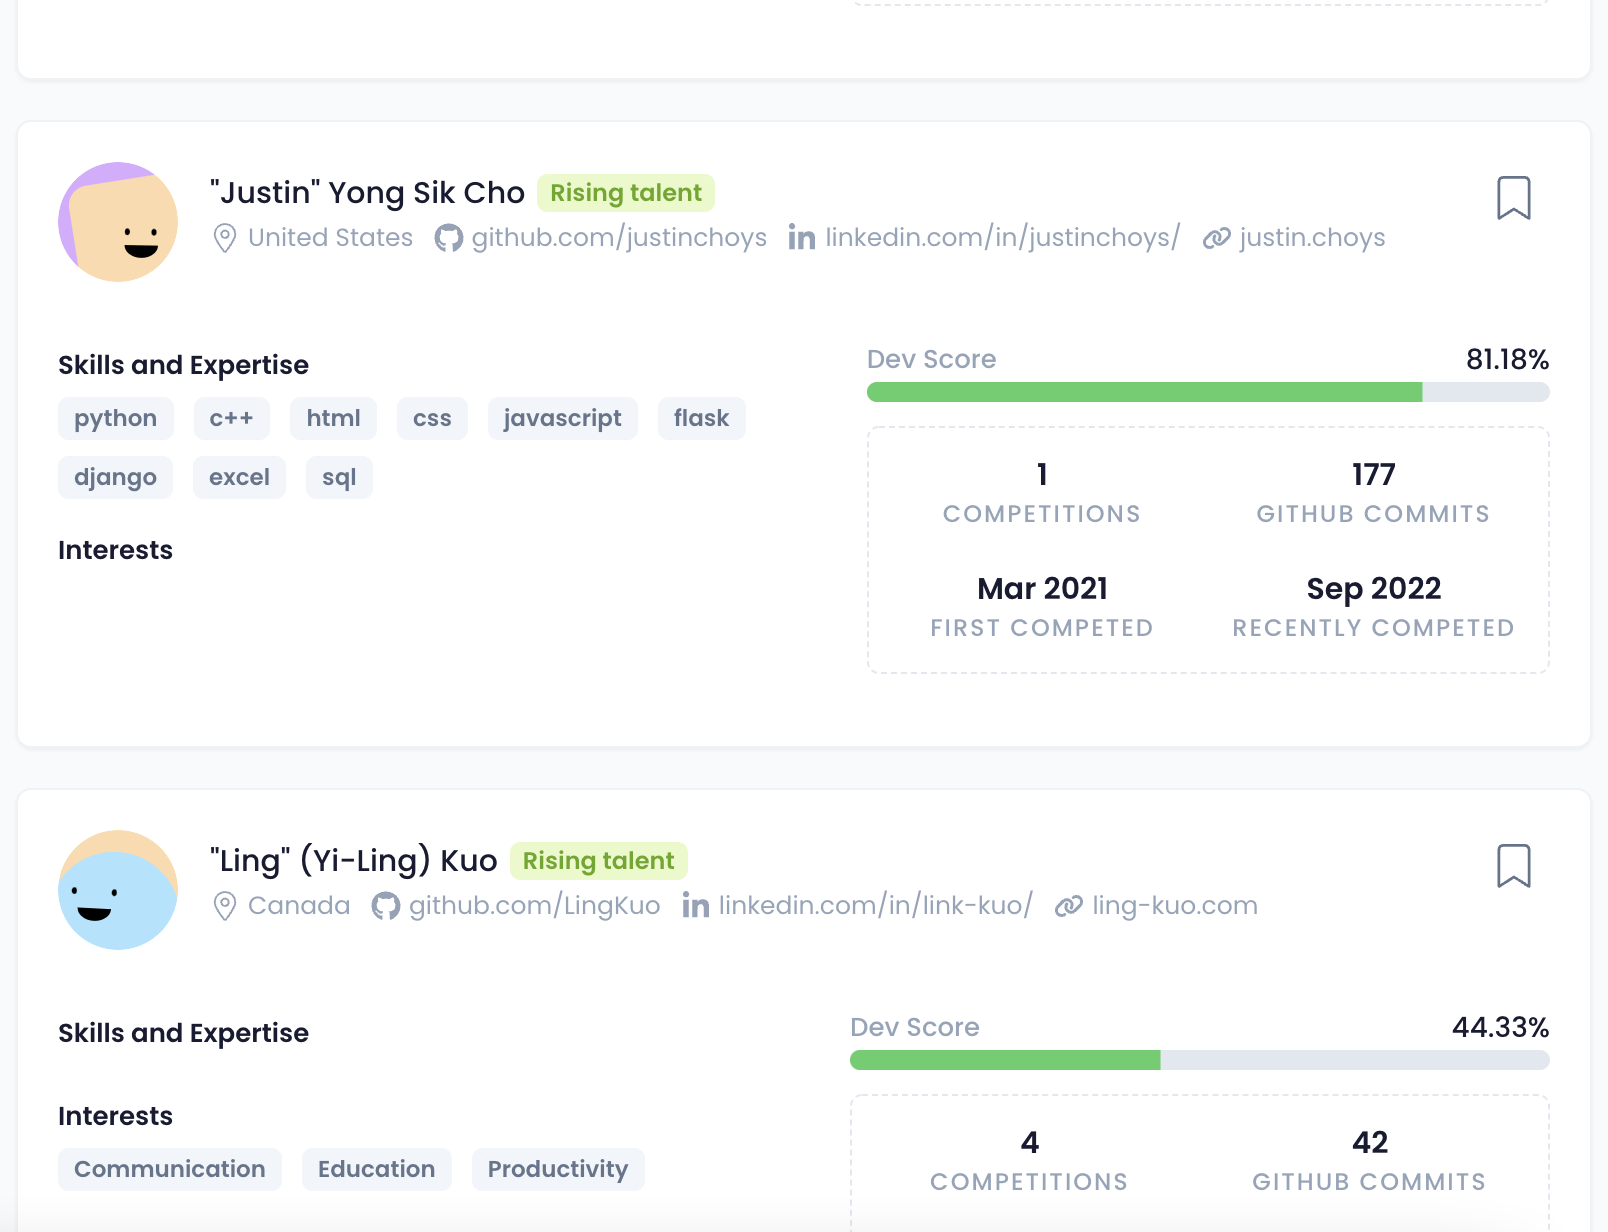This screenshot has height=1232, width=1608.
Task: Select the python skill tag
Action: click(x=115, y=418)
